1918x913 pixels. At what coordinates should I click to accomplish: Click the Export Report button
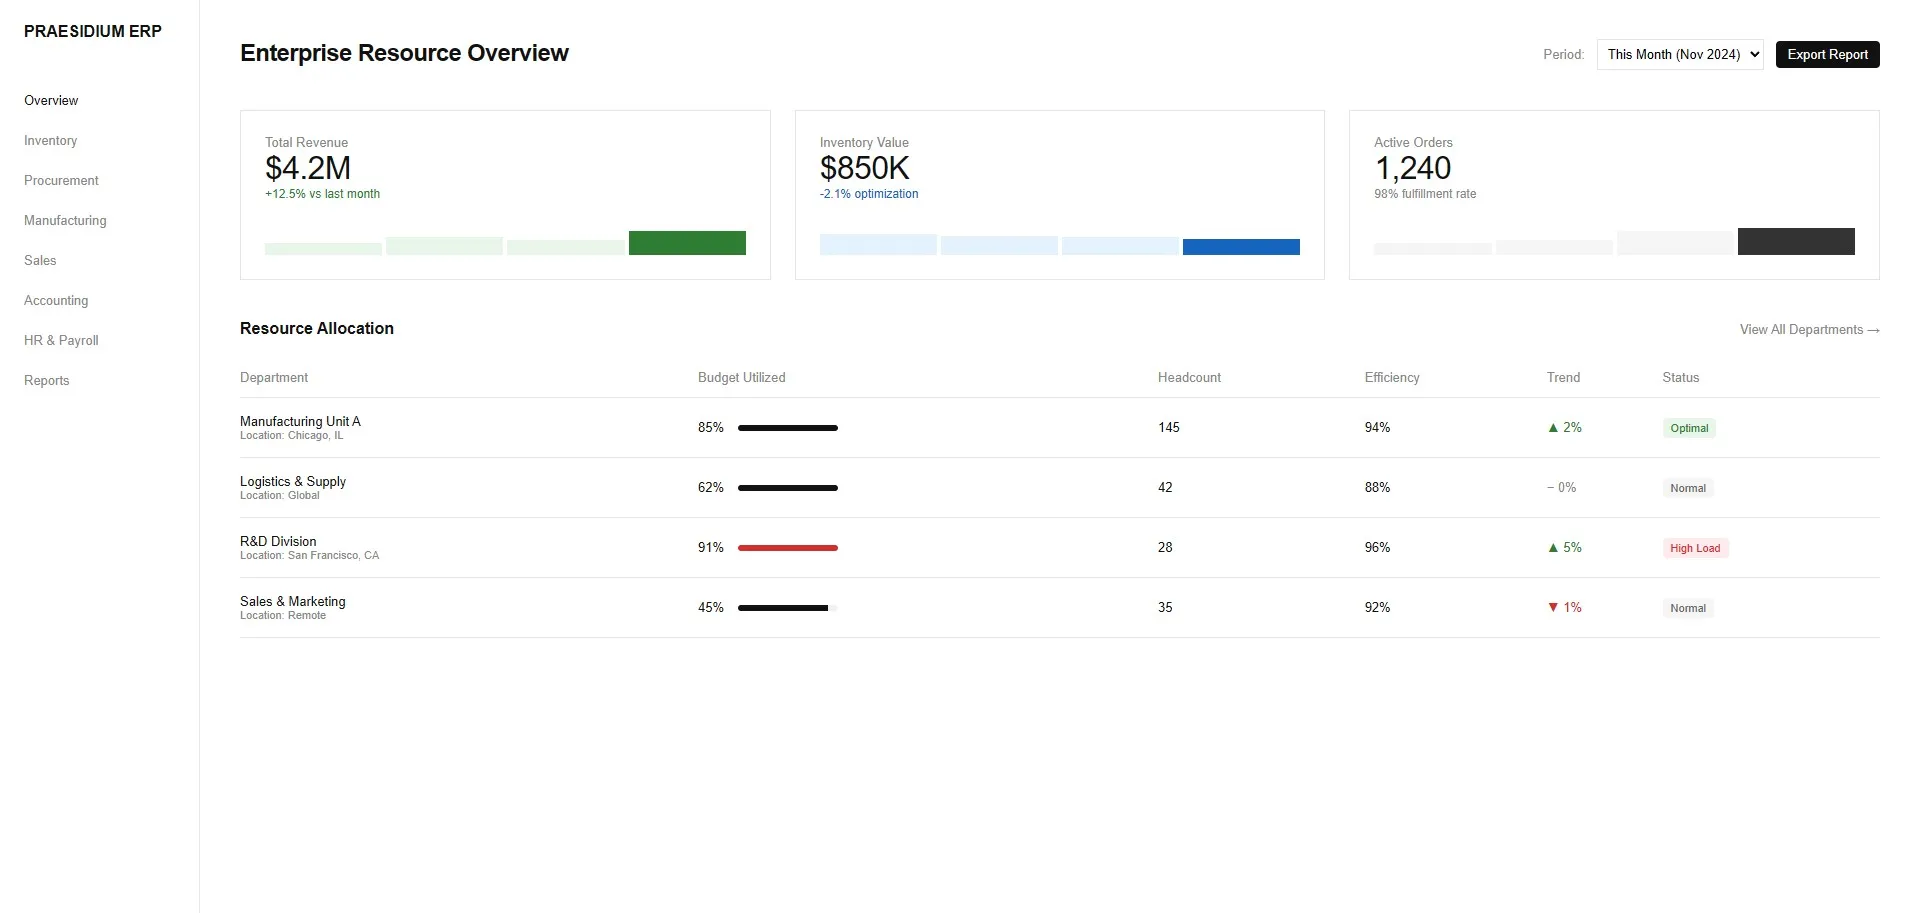[x=1827, y=54]
